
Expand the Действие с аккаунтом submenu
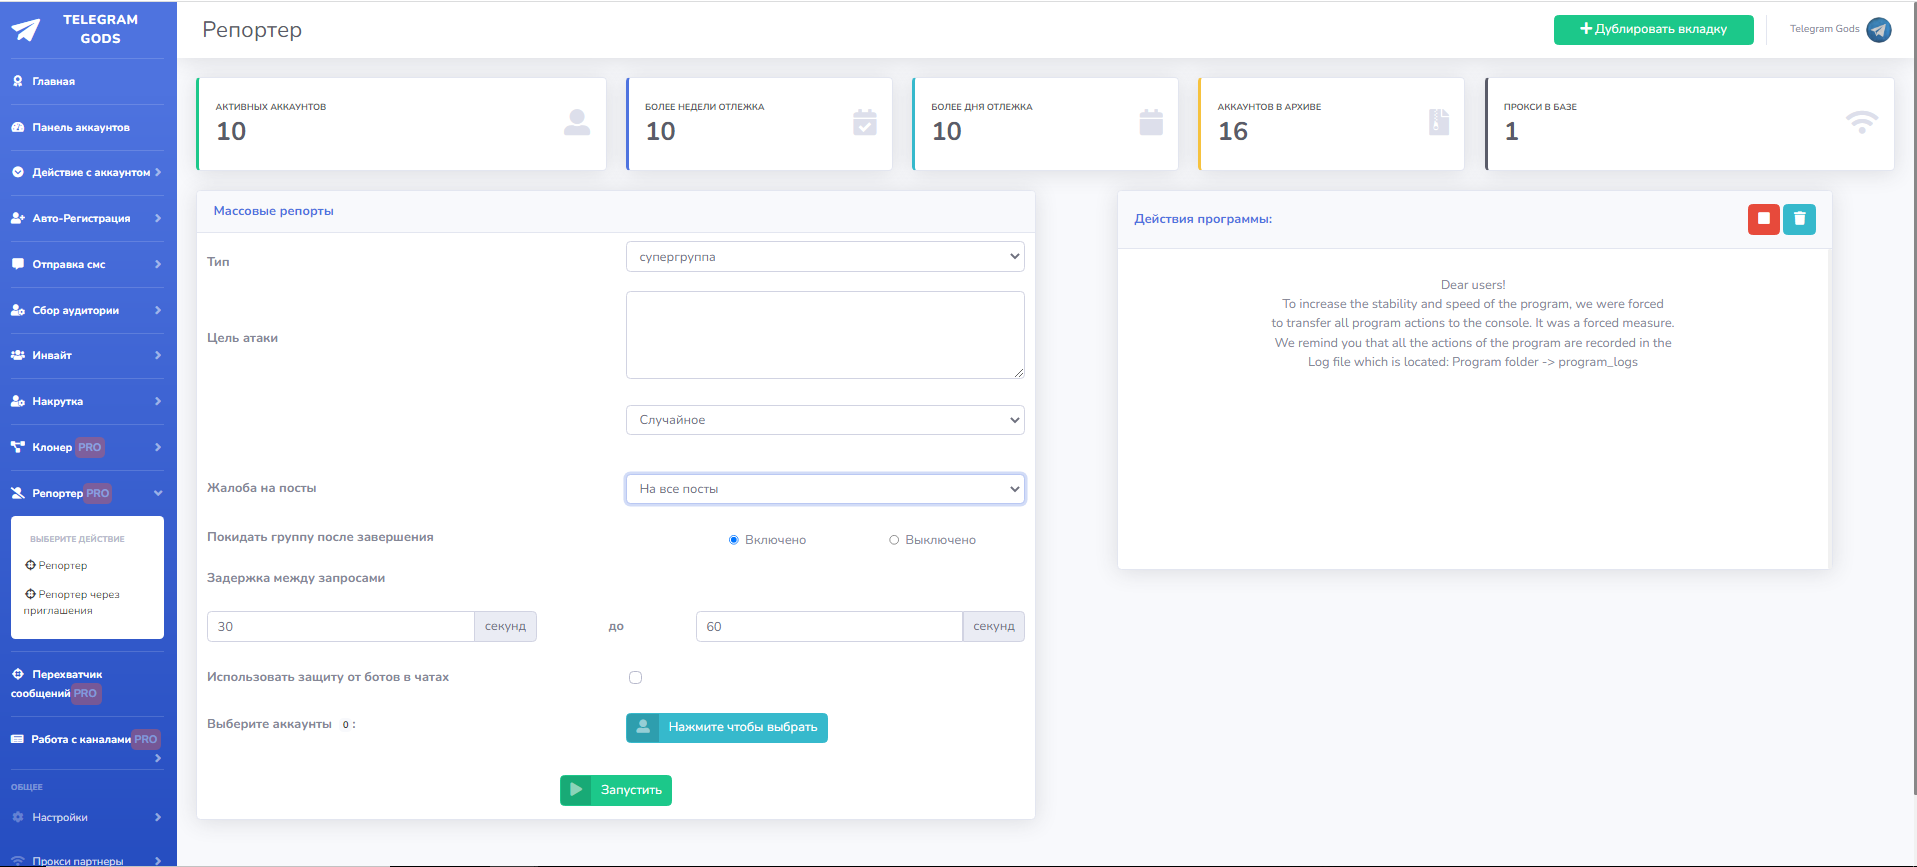158,172
